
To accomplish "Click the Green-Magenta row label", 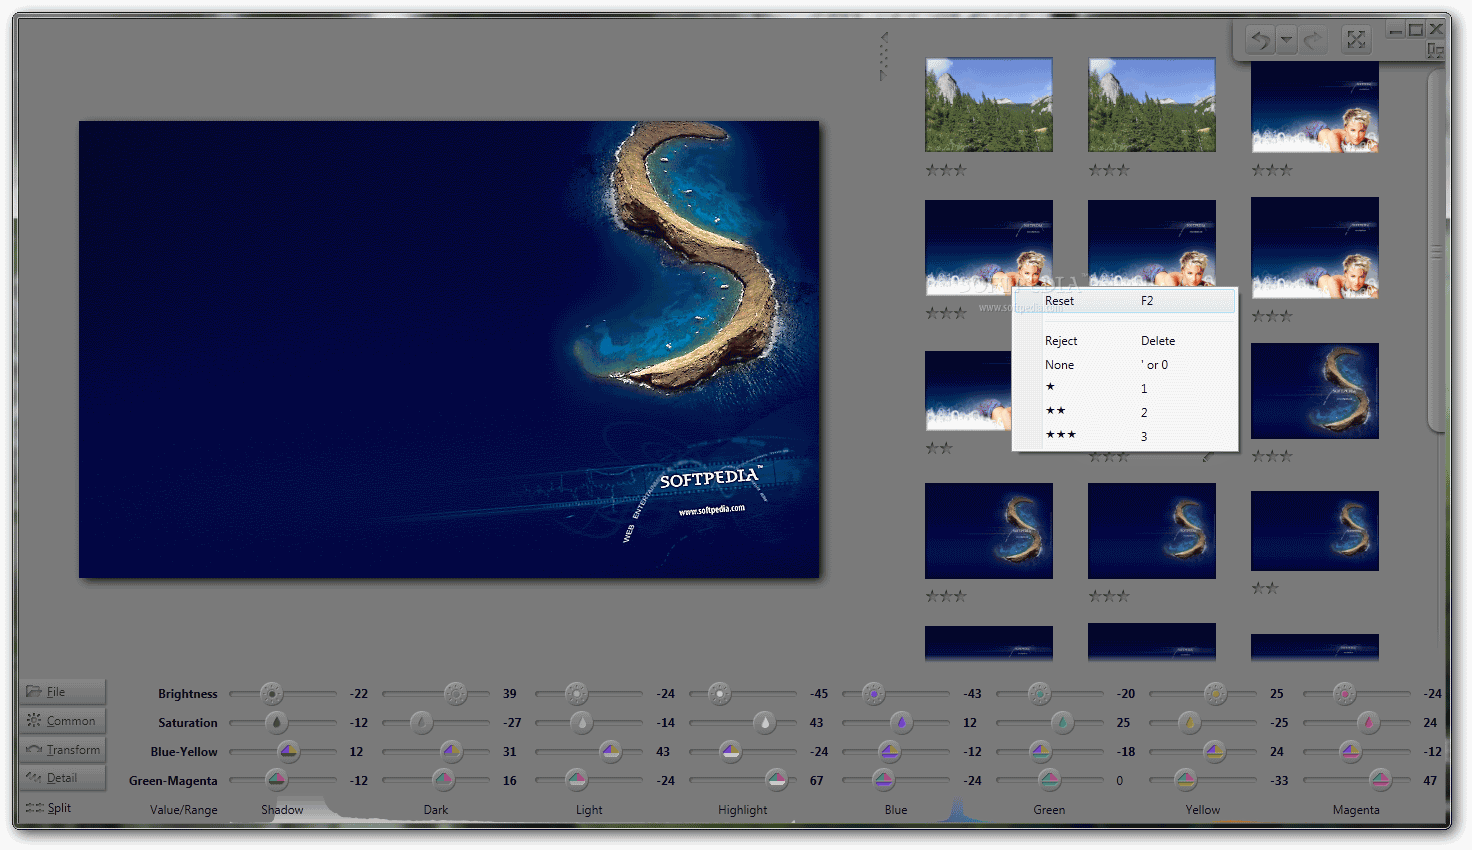I will (x=173, y=780).
